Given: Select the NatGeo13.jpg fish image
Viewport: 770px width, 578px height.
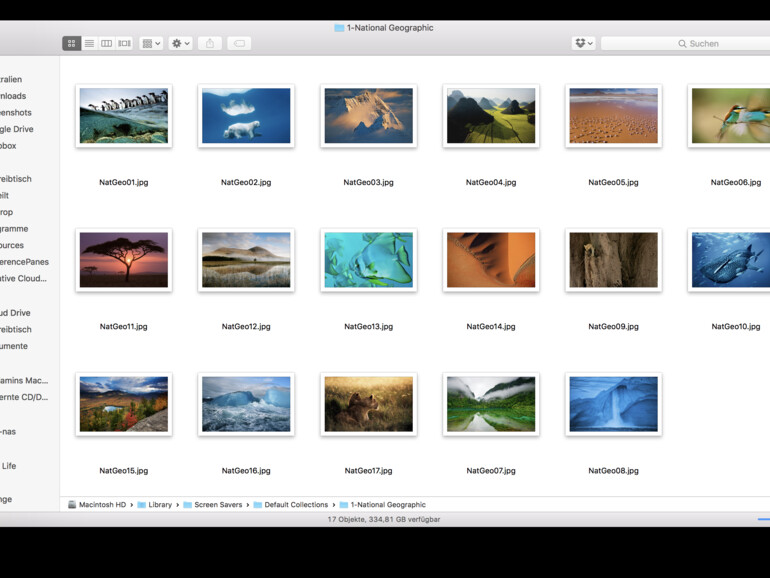Looking at the screenshot, I should point(368,260).
